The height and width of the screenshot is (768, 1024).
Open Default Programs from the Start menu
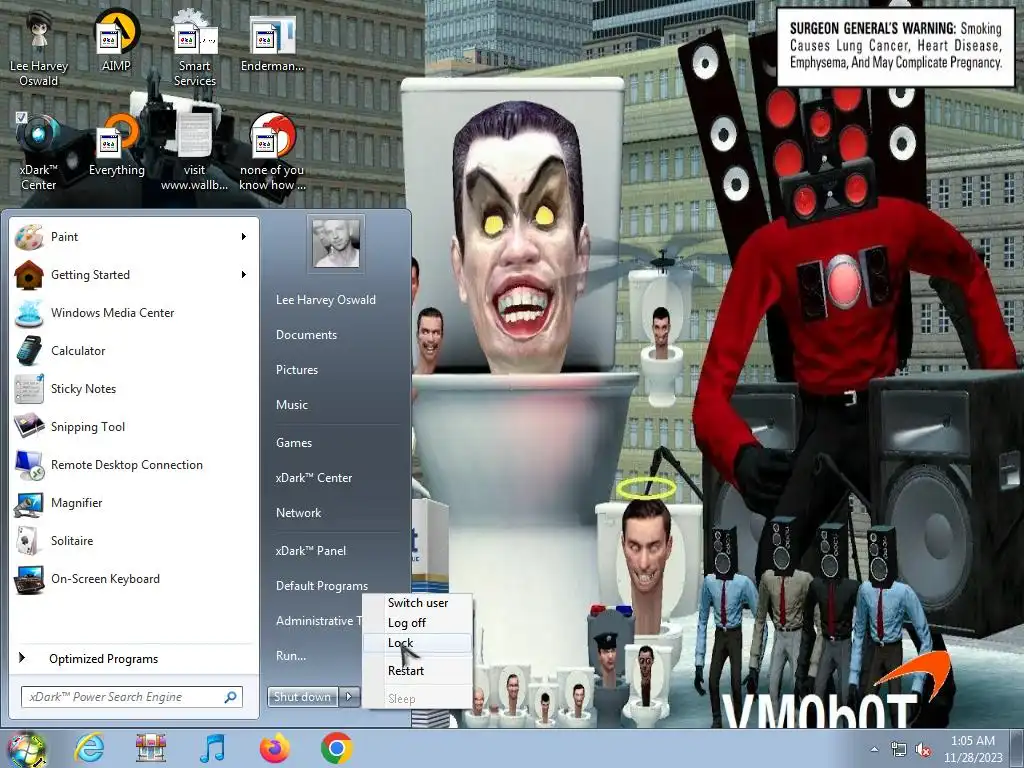pyautogui.click(x=322, y=586)
